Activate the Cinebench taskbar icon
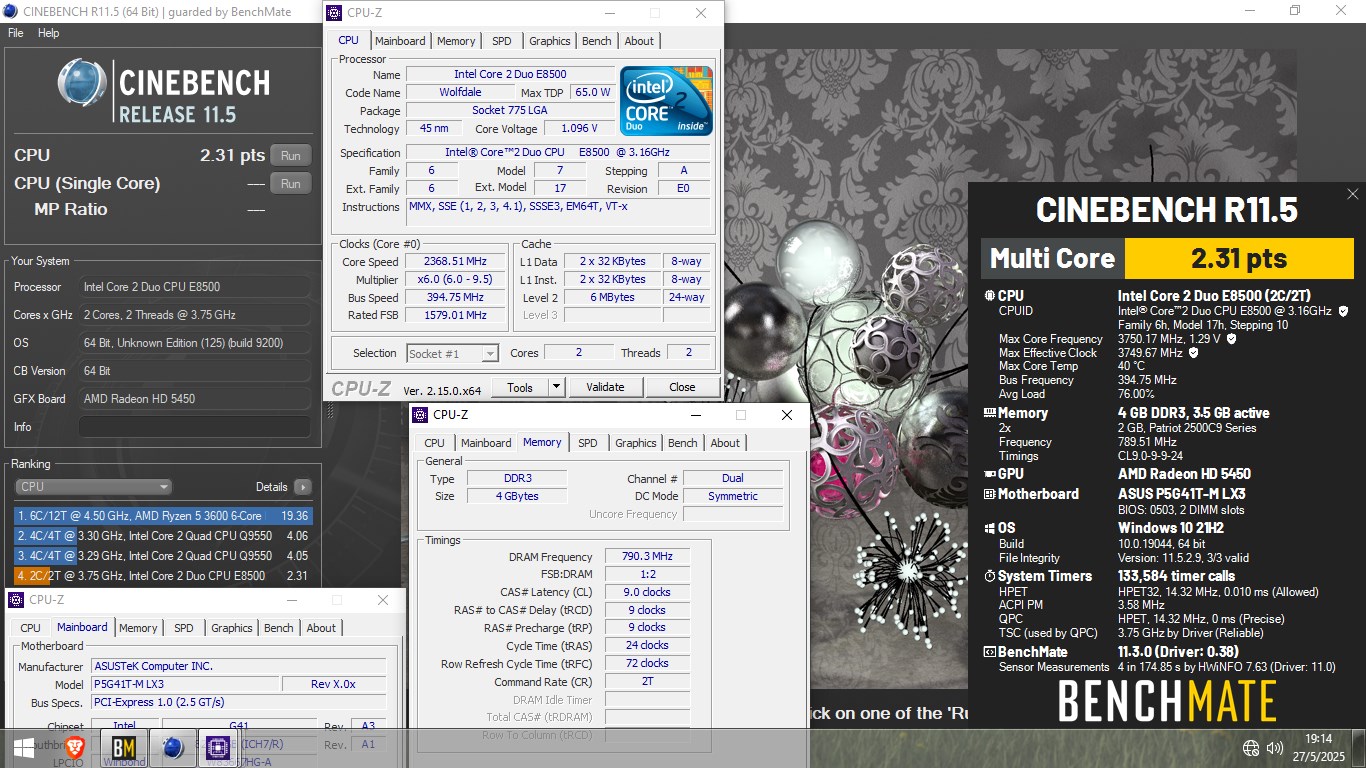 [x=172, y=747]
